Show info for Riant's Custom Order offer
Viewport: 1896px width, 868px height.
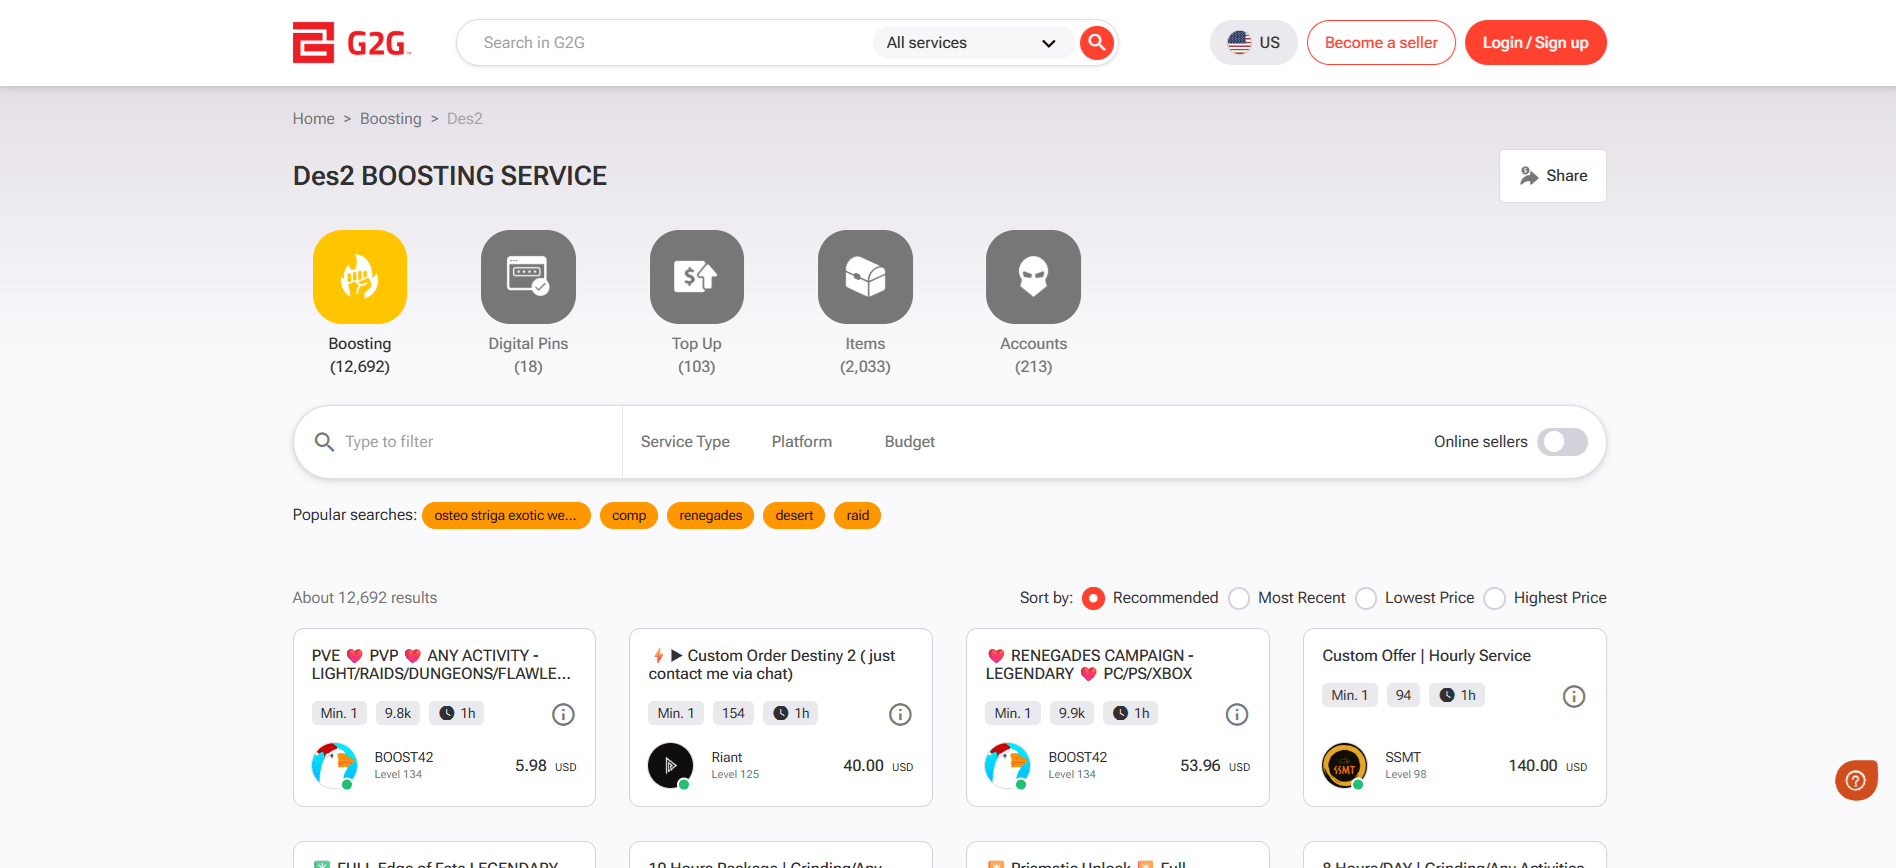pyautogui.click(x=900, y=714)
